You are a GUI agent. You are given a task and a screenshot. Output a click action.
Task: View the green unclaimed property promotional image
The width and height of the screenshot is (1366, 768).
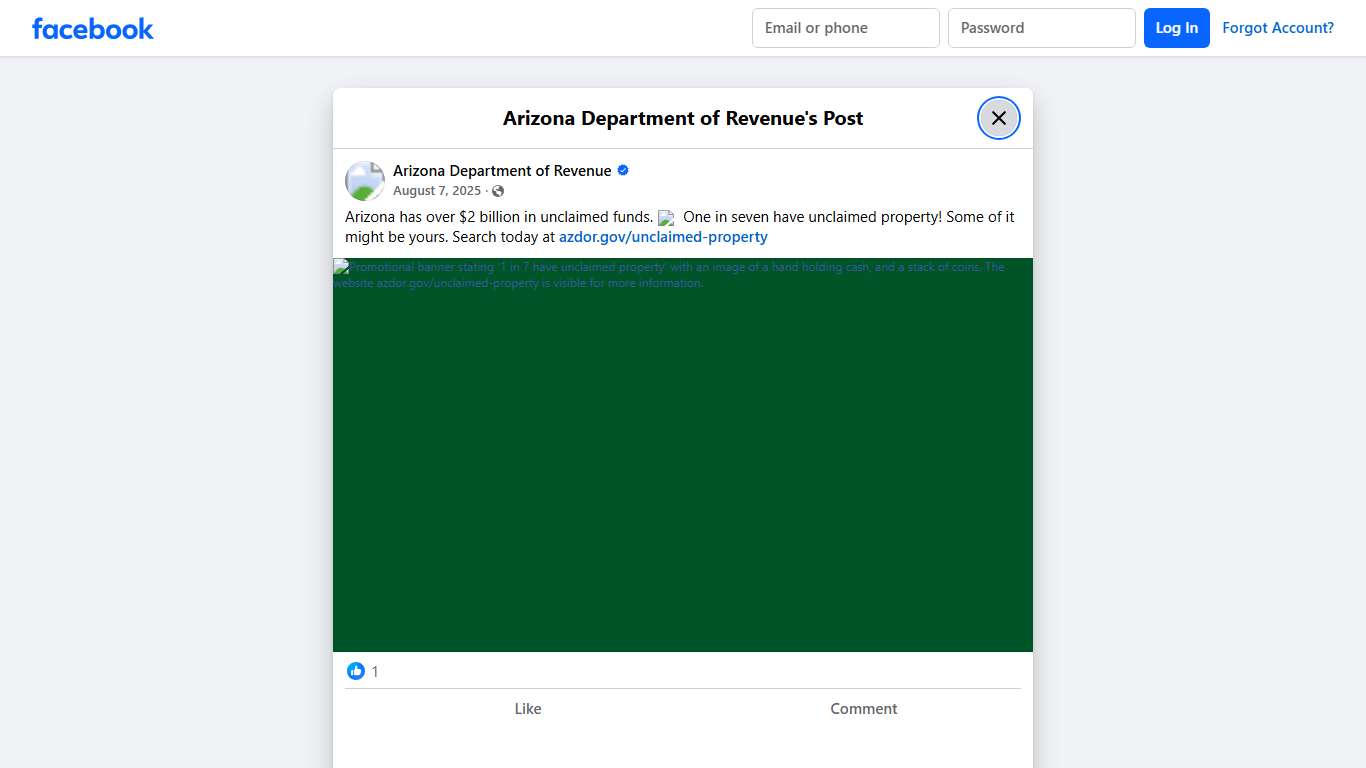(x=682, y=455)
